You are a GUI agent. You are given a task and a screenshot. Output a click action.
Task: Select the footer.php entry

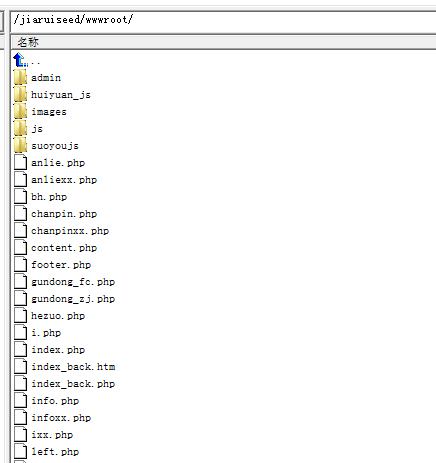click(61, 265)
